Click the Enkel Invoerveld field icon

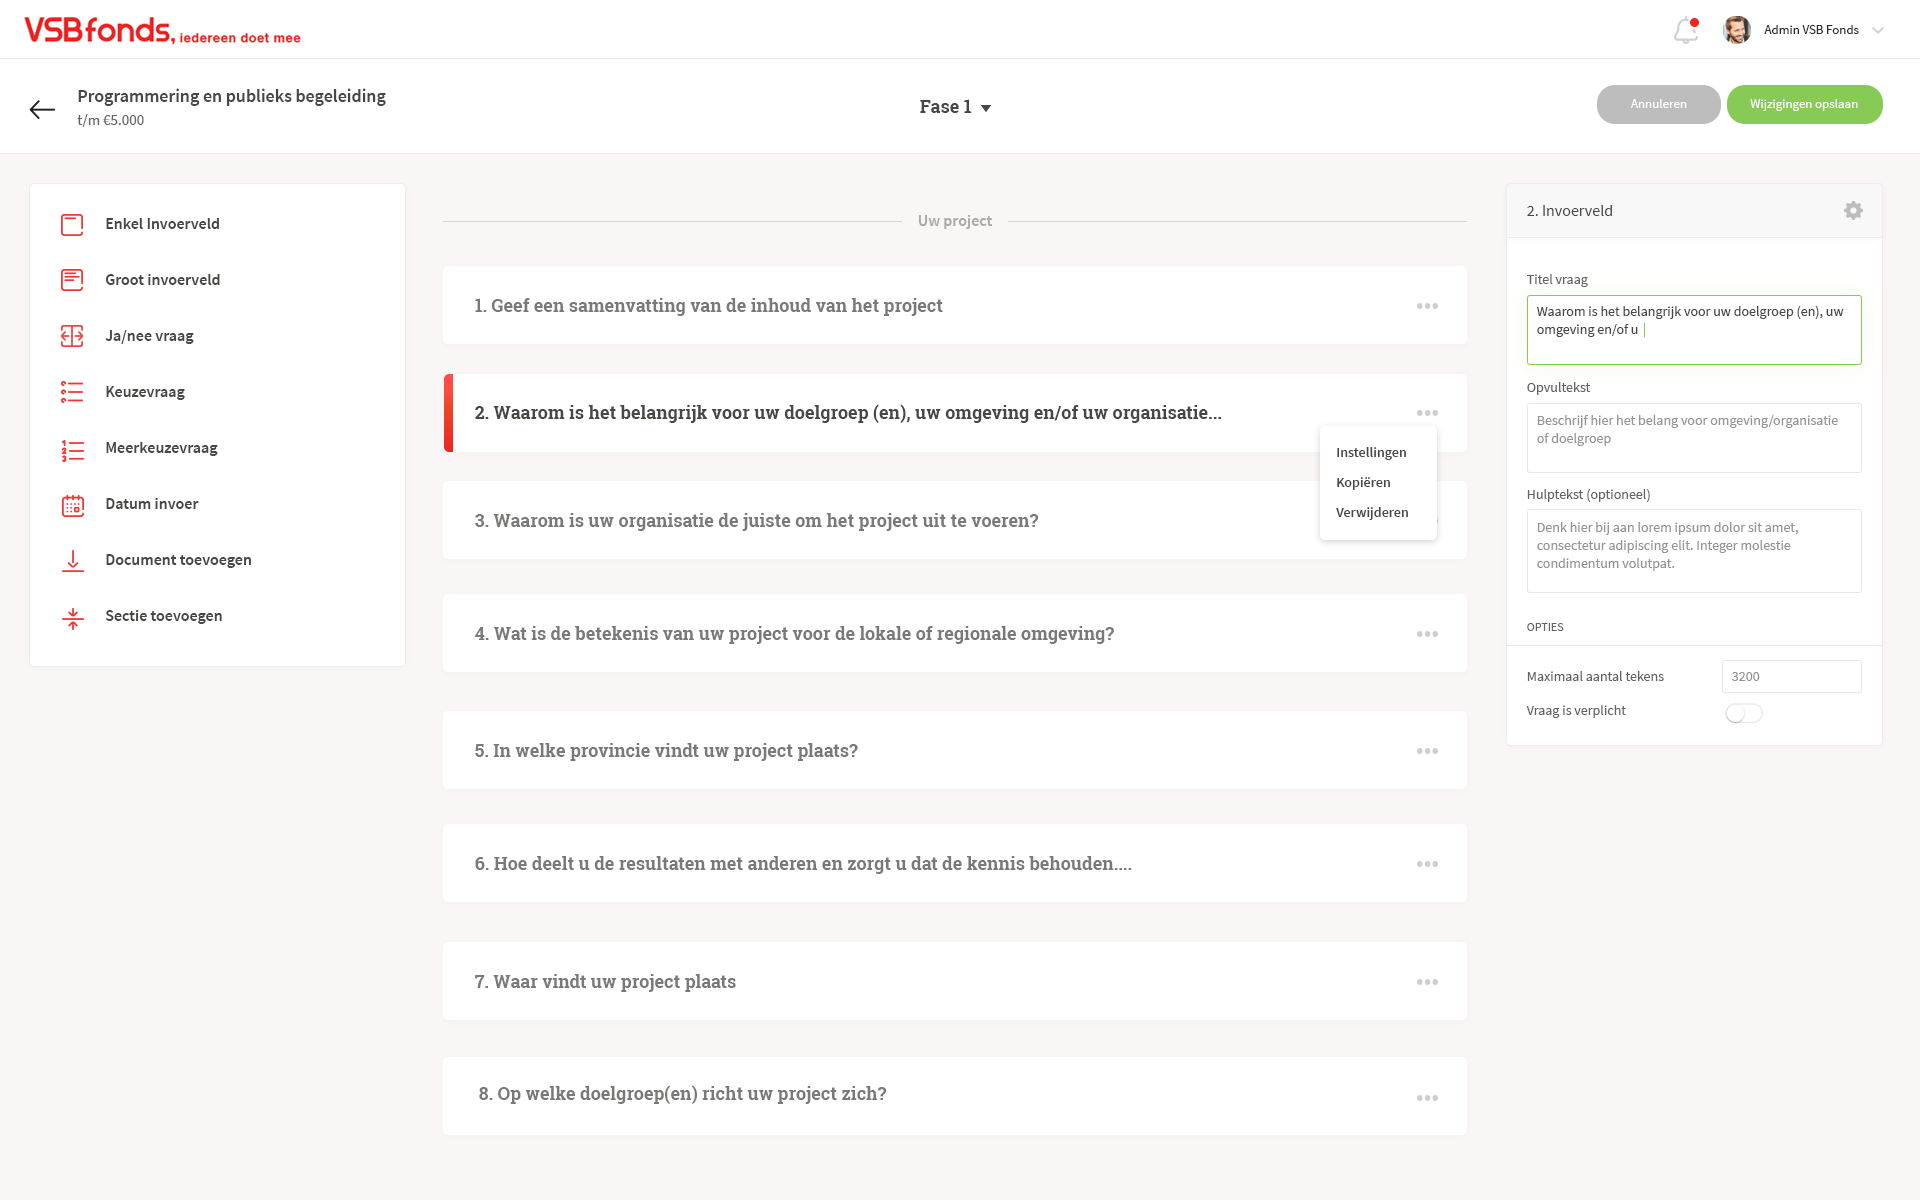coord(72,225)
